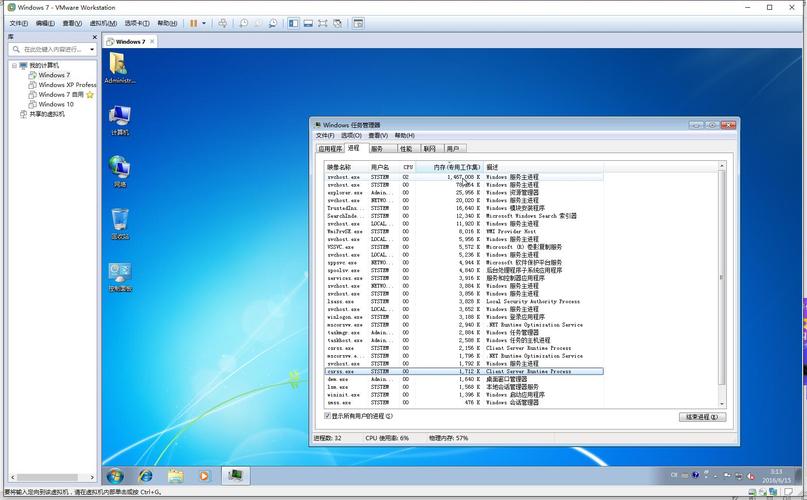Click the Windows Media Player taskbar icon
807x500 pixels.
[205, 476]
